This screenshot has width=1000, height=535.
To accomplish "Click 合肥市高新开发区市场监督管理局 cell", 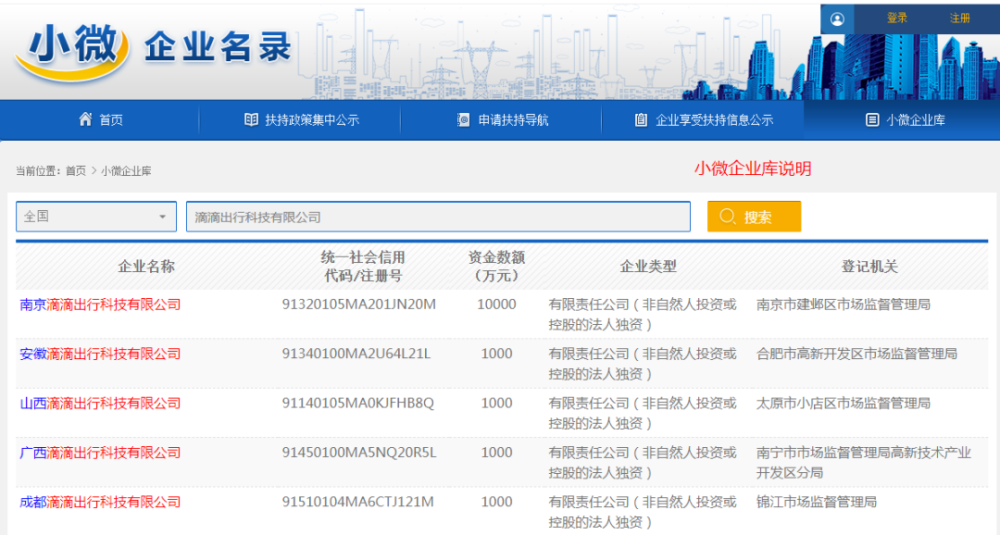I will click(857, 354).
